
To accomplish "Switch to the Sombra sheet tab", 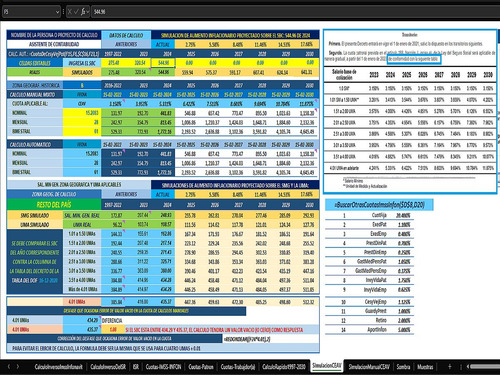I will (403, 367).
